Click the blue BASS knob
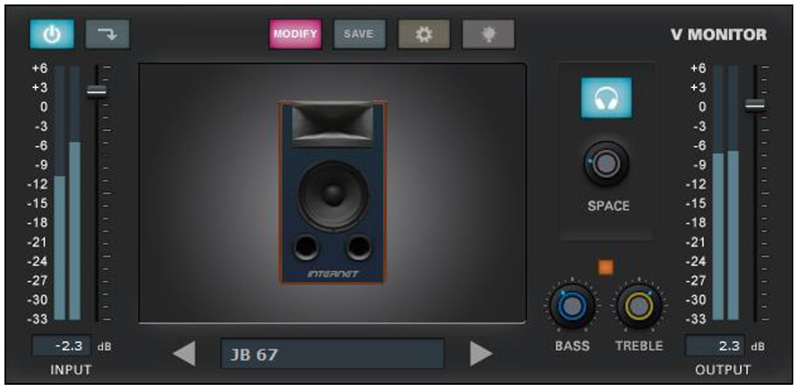The height and width of the screenshot is (390, 800). 572,306
